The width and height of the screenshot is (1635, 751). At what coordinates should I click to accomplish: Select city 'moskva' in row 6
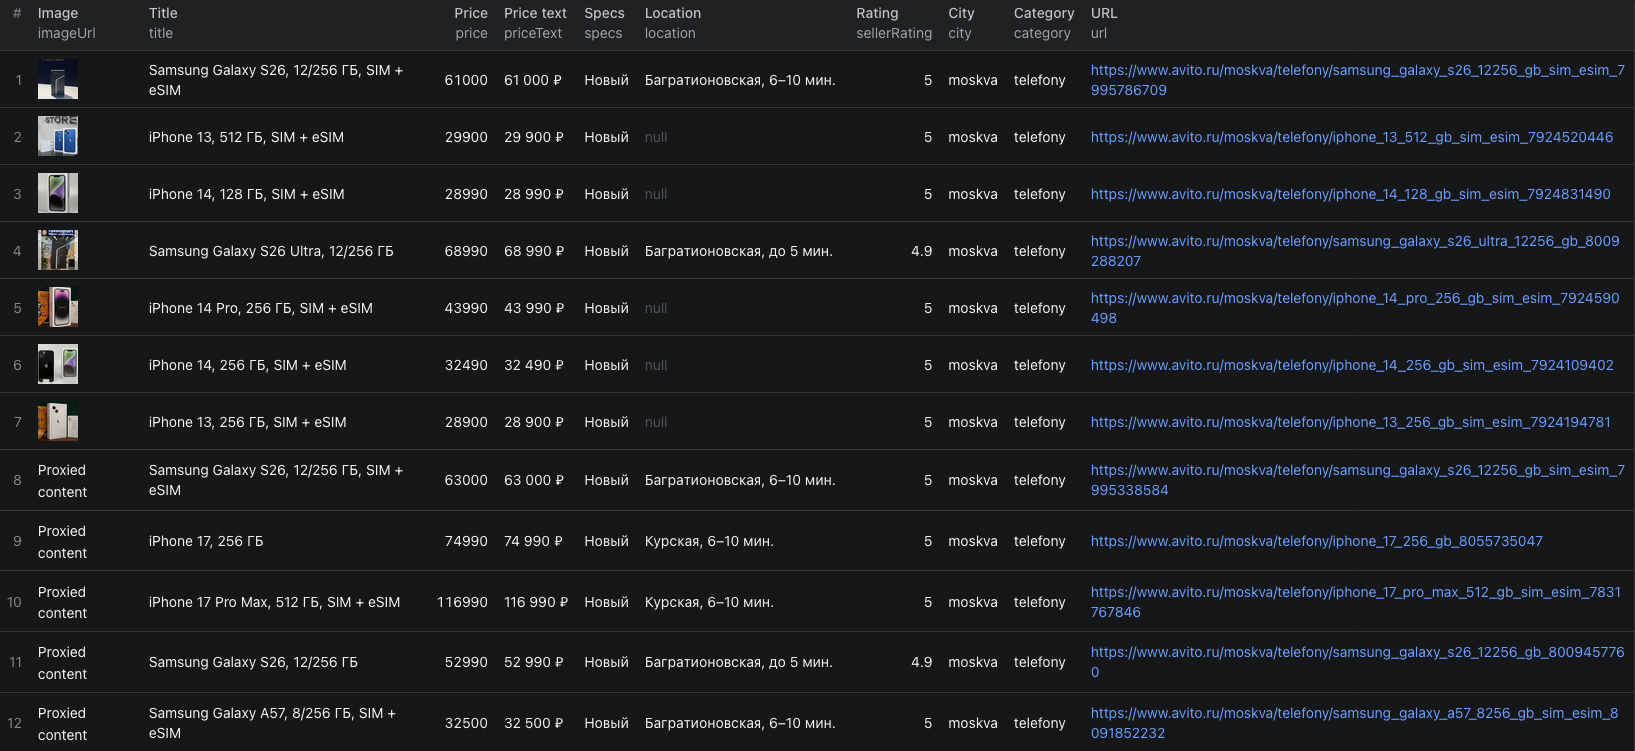coord(972,365)
